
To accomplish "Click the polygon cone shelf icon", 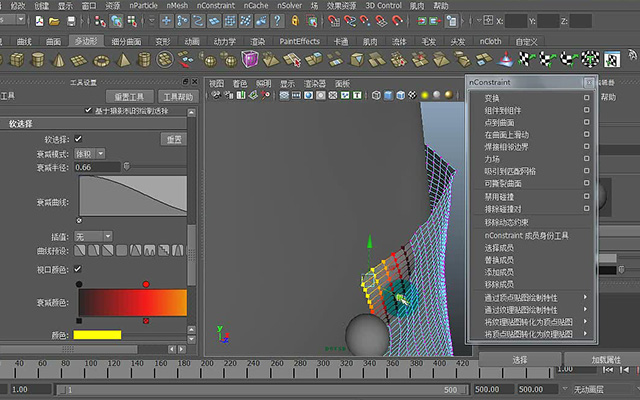I will (x=58, y=60).
